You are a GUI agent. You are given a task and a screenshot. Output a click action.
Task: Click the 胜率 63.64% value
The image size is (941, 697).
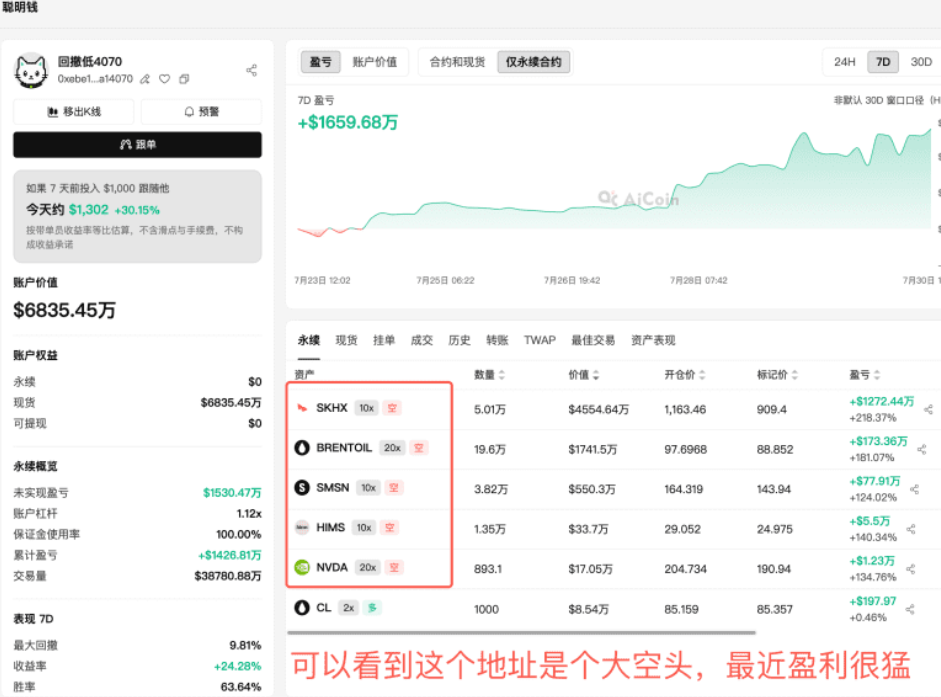point(241,687)
